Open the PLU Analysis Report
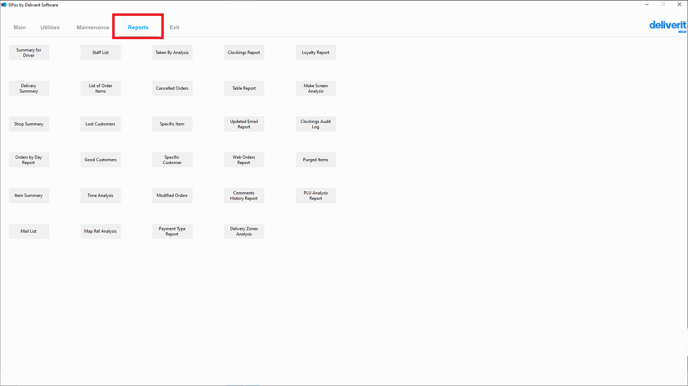688x386 pixels. click(315, 196)
